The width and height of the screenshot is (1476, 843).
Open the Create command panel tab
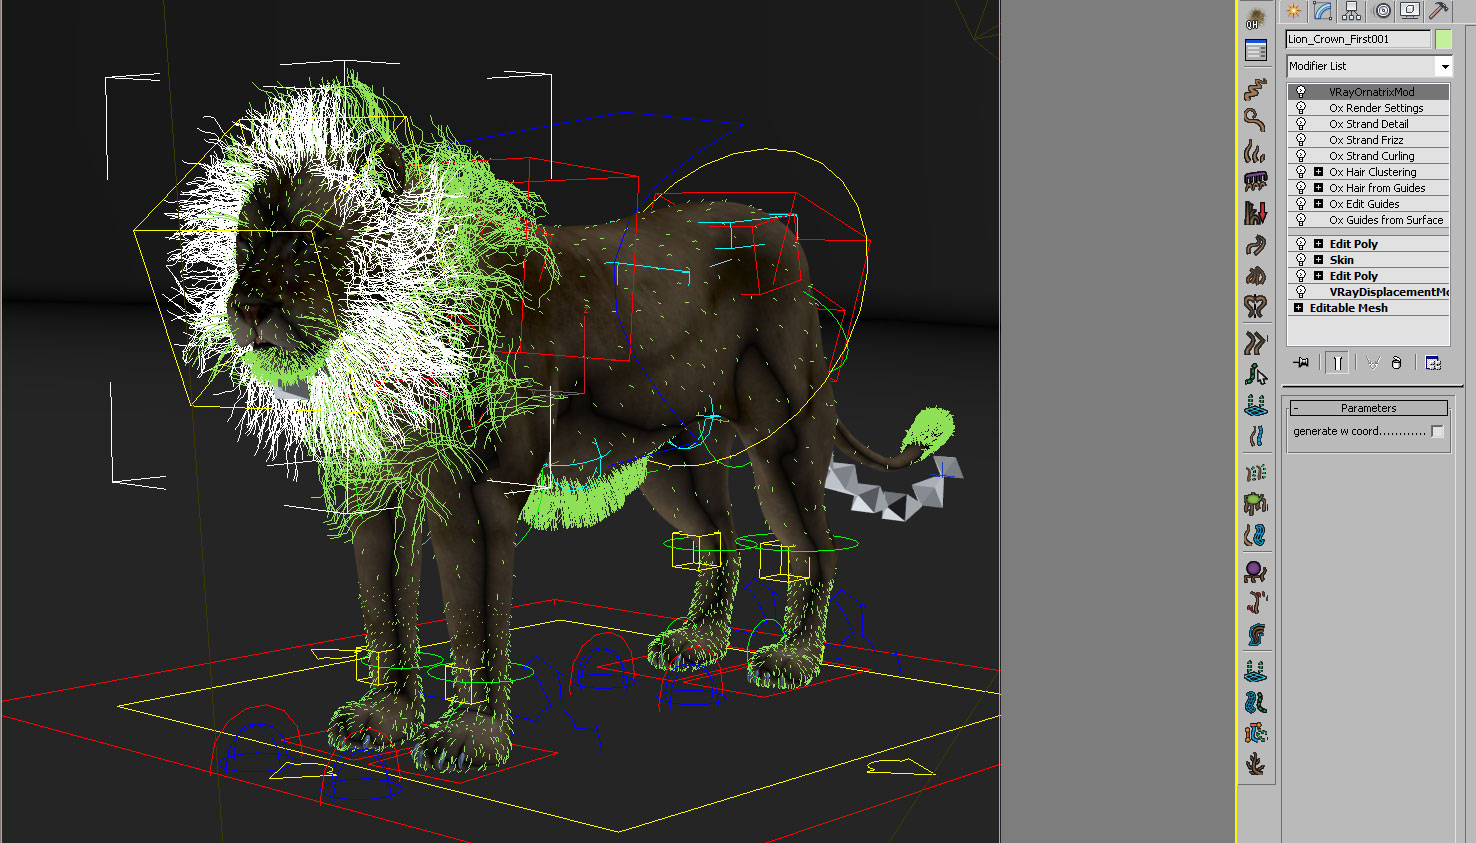1294,11
